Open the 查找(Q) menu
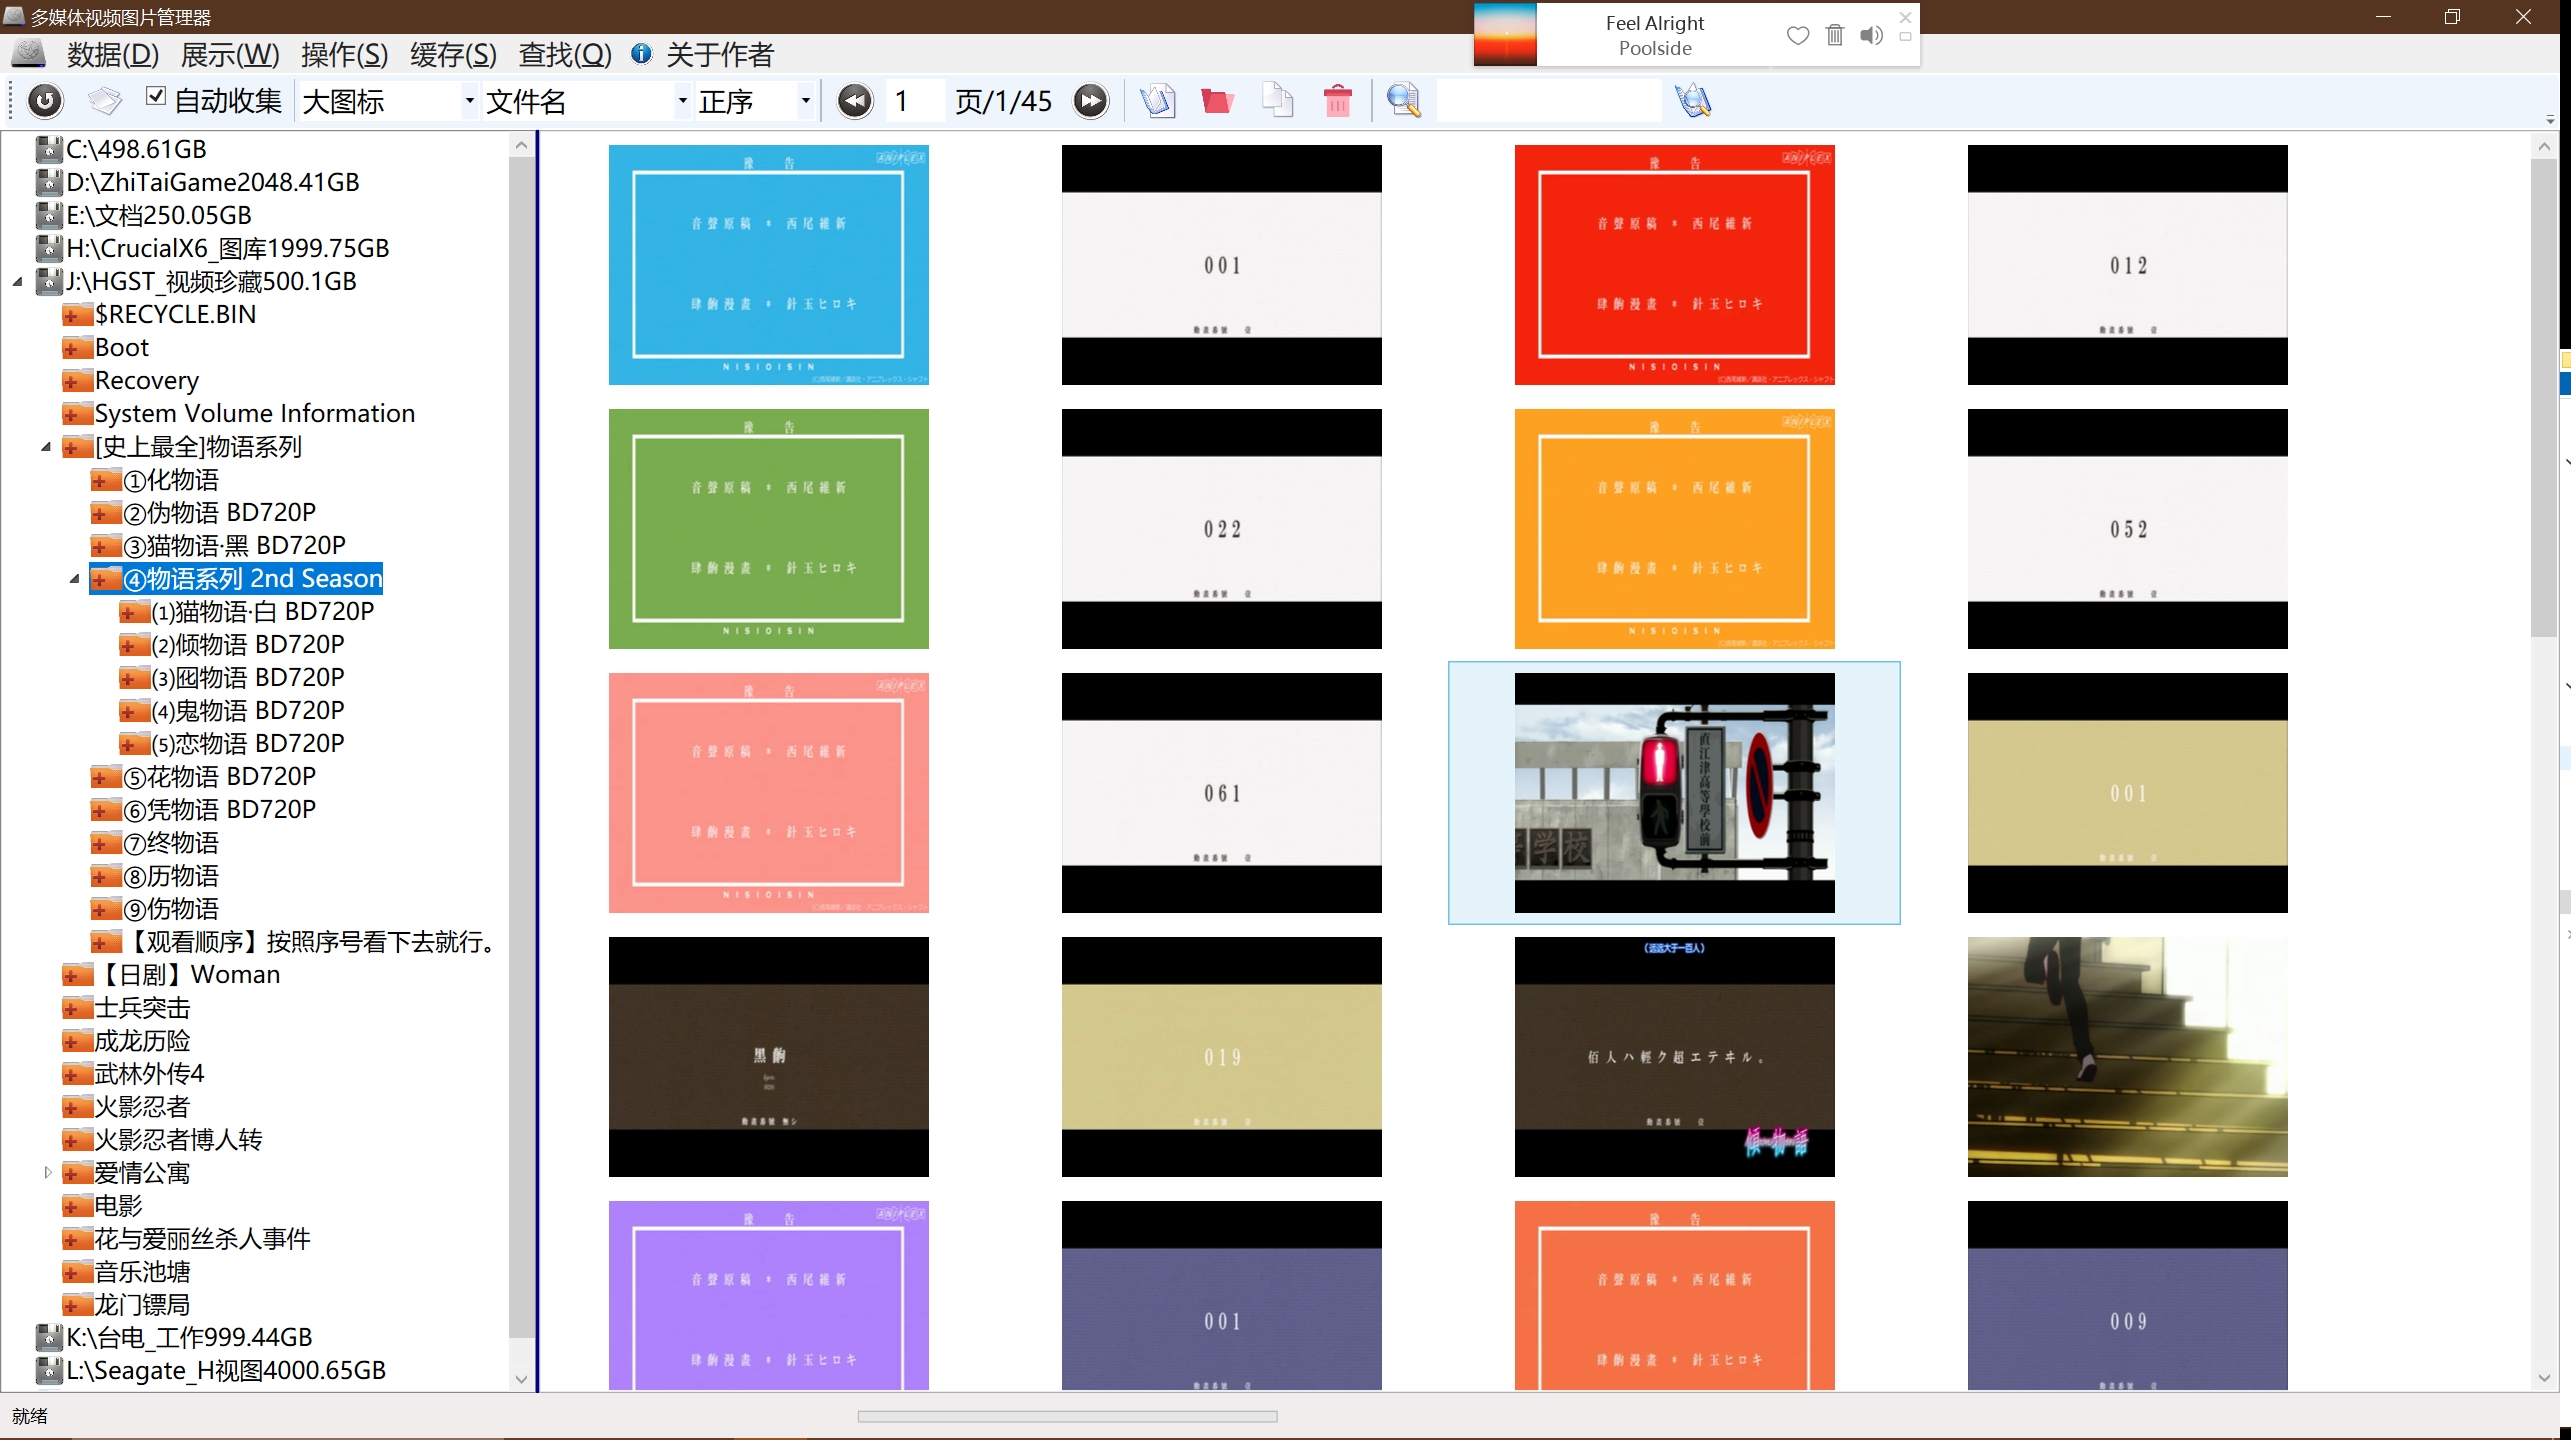This screenshot has width=2571, height=1440. coord(565,55)
